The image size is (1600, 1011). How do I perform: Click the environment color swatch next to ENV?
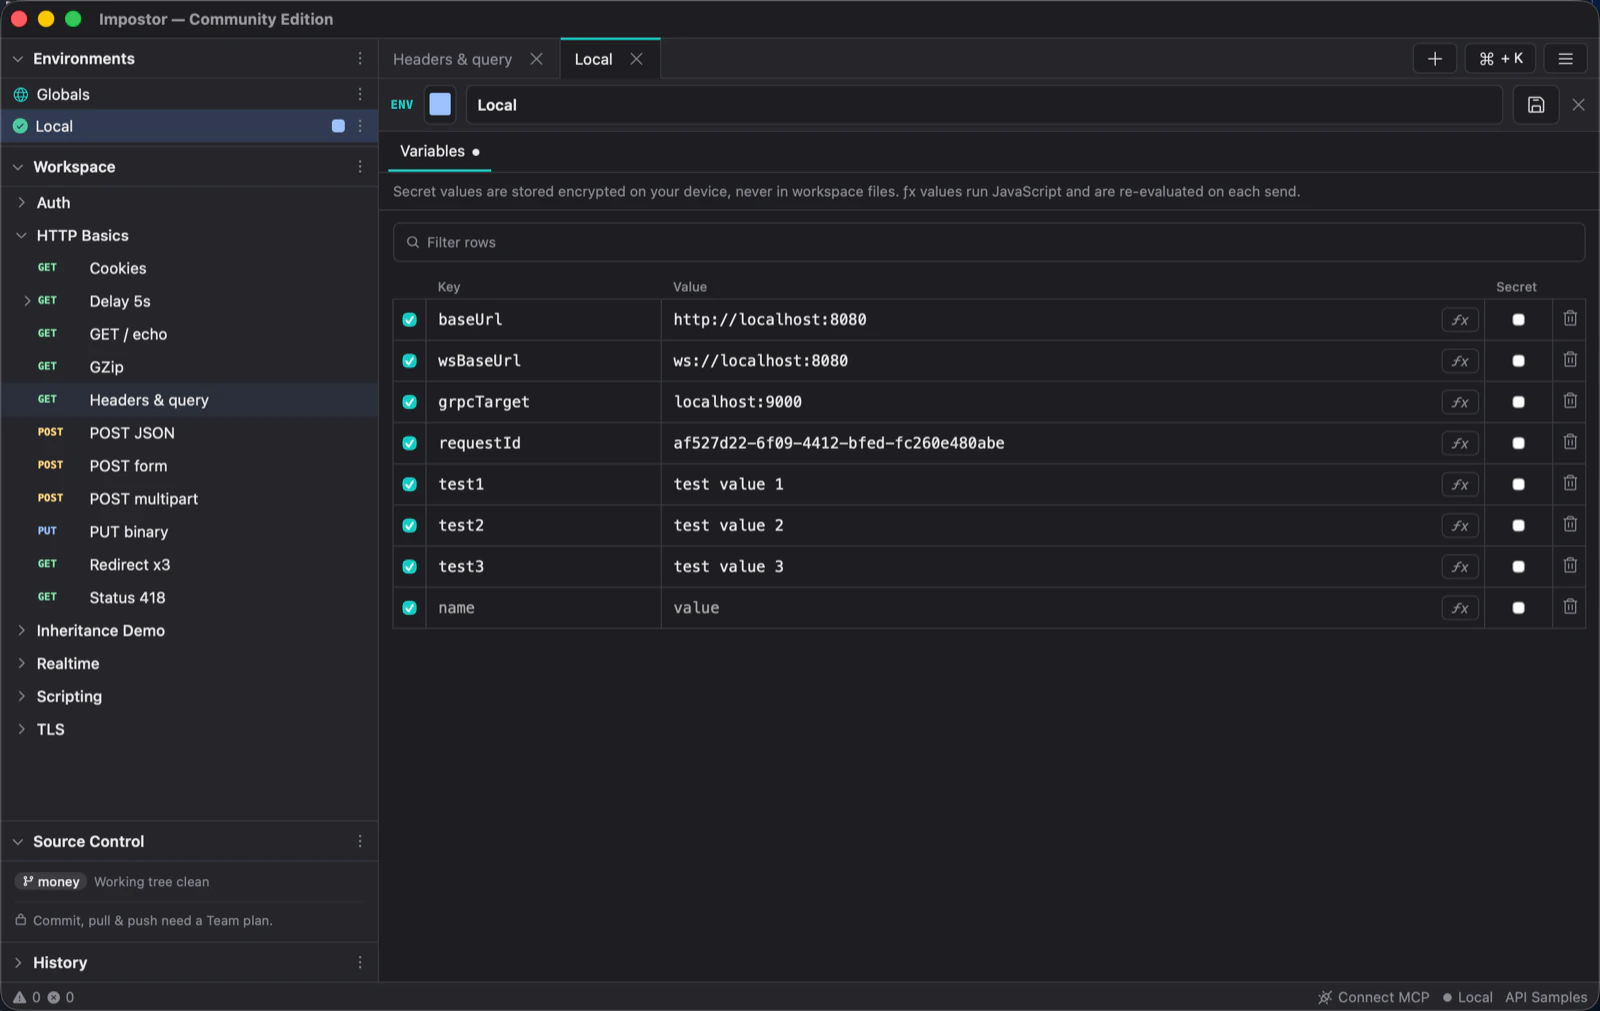[440, 105]
